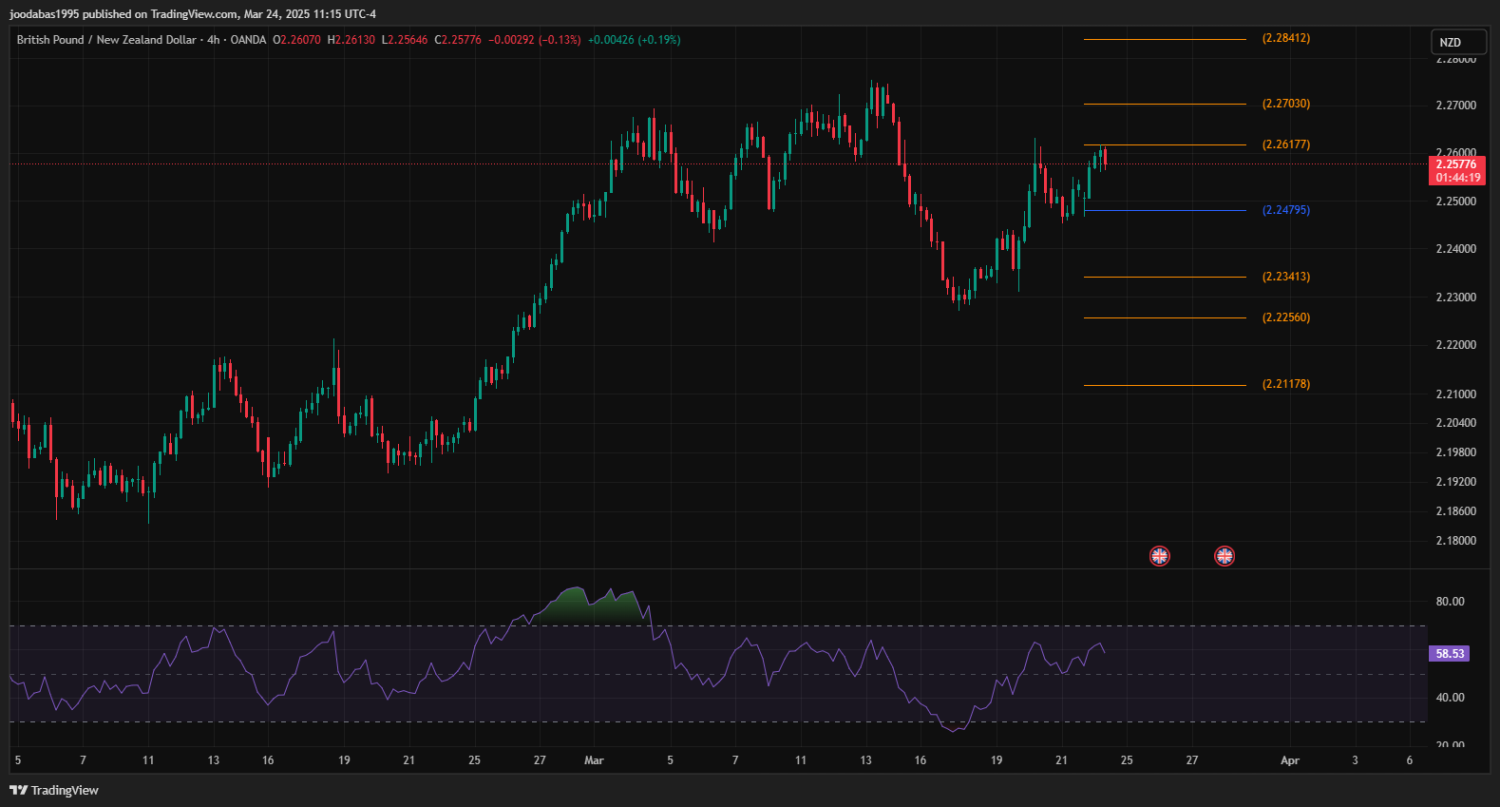Viewport: 1500px width, 807px height.
Task: Click the purple RSI value tag 58.53
Action: (1450, 653)
